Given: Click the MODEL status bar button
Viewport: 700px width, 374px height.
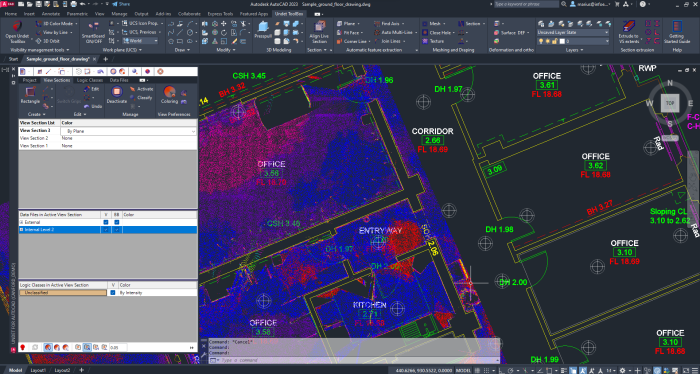Looking at the screenshot, I should [x=463, y=370].
